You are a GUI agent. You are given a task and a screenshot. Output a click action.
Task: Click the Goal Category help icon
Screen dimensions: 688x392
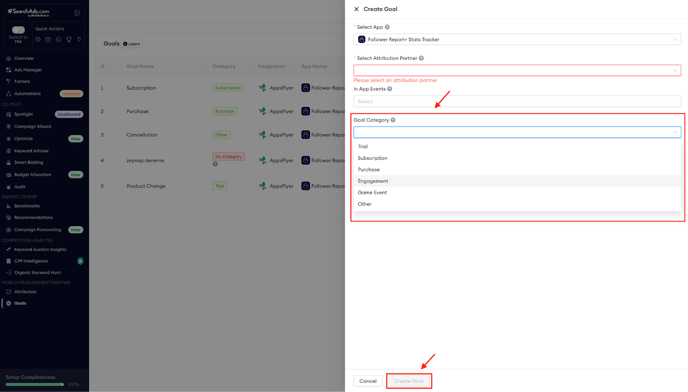click(393, 120)
